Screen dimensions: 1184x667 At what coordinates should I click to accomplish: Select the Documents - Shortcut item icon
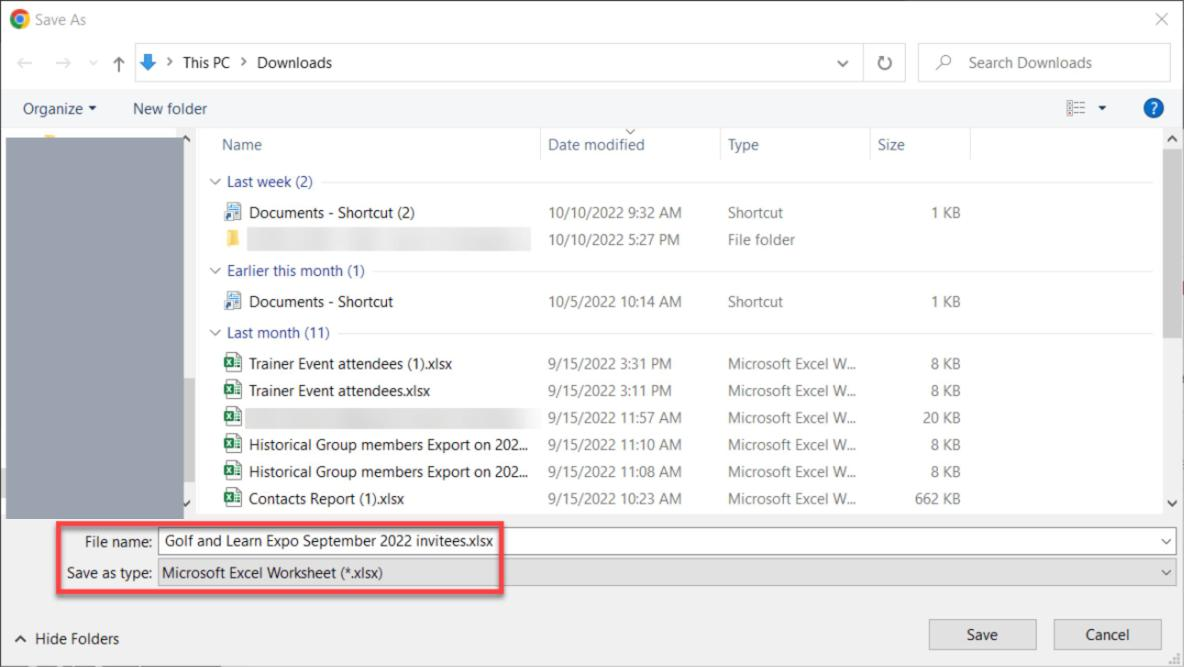[x=233, y=301]
